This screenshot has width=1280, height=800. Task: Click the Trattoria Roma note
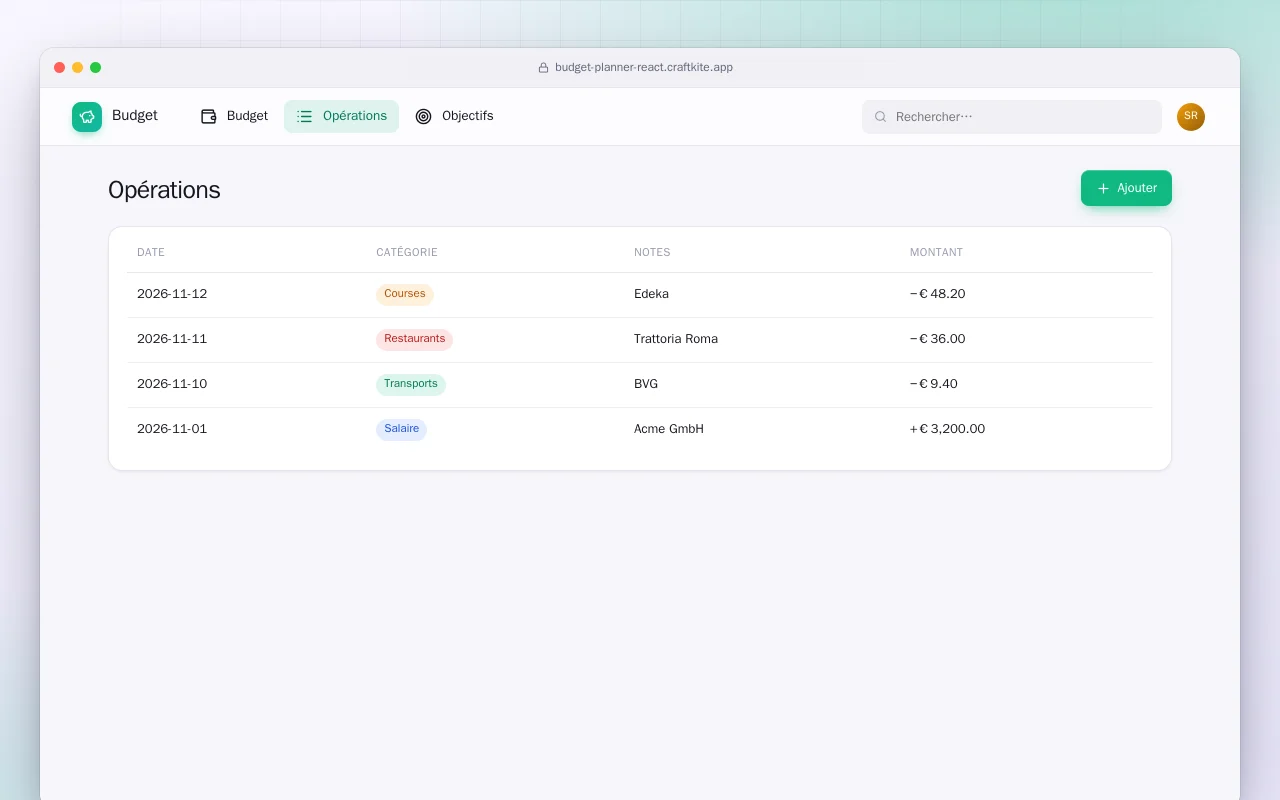676,339
